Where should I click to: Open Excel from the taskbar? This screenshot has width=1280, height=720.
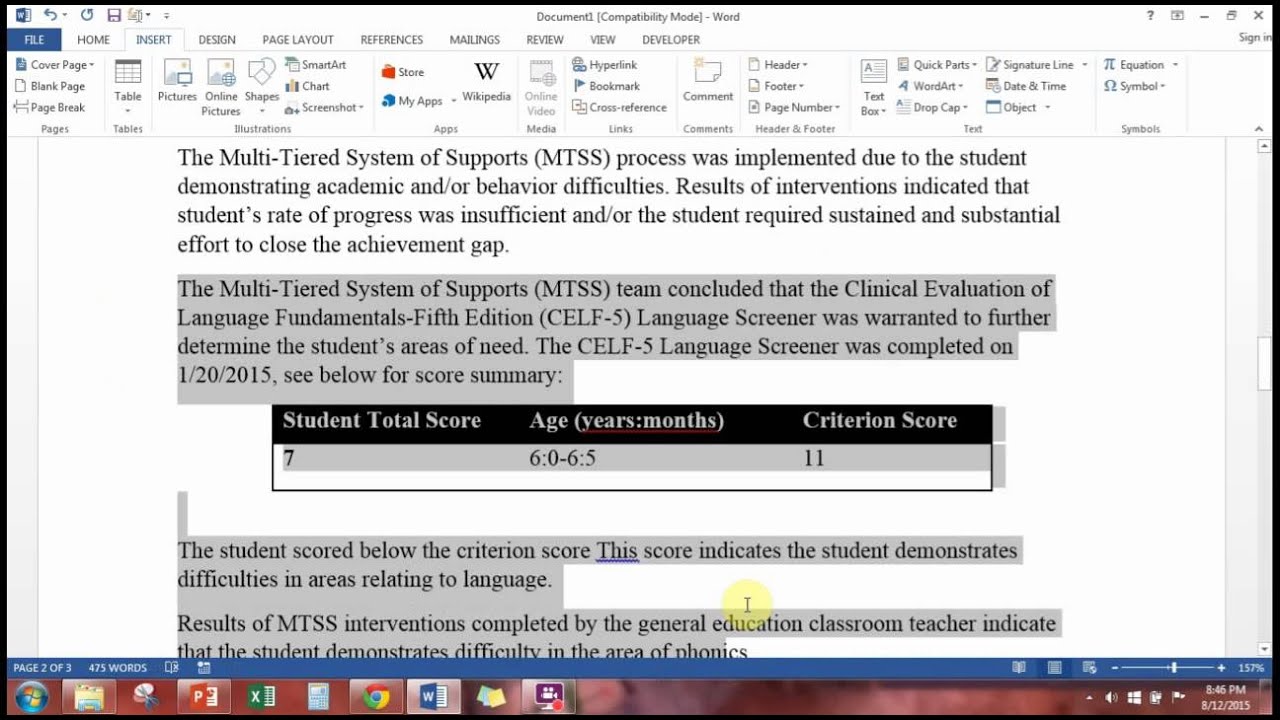coord(262,696)
